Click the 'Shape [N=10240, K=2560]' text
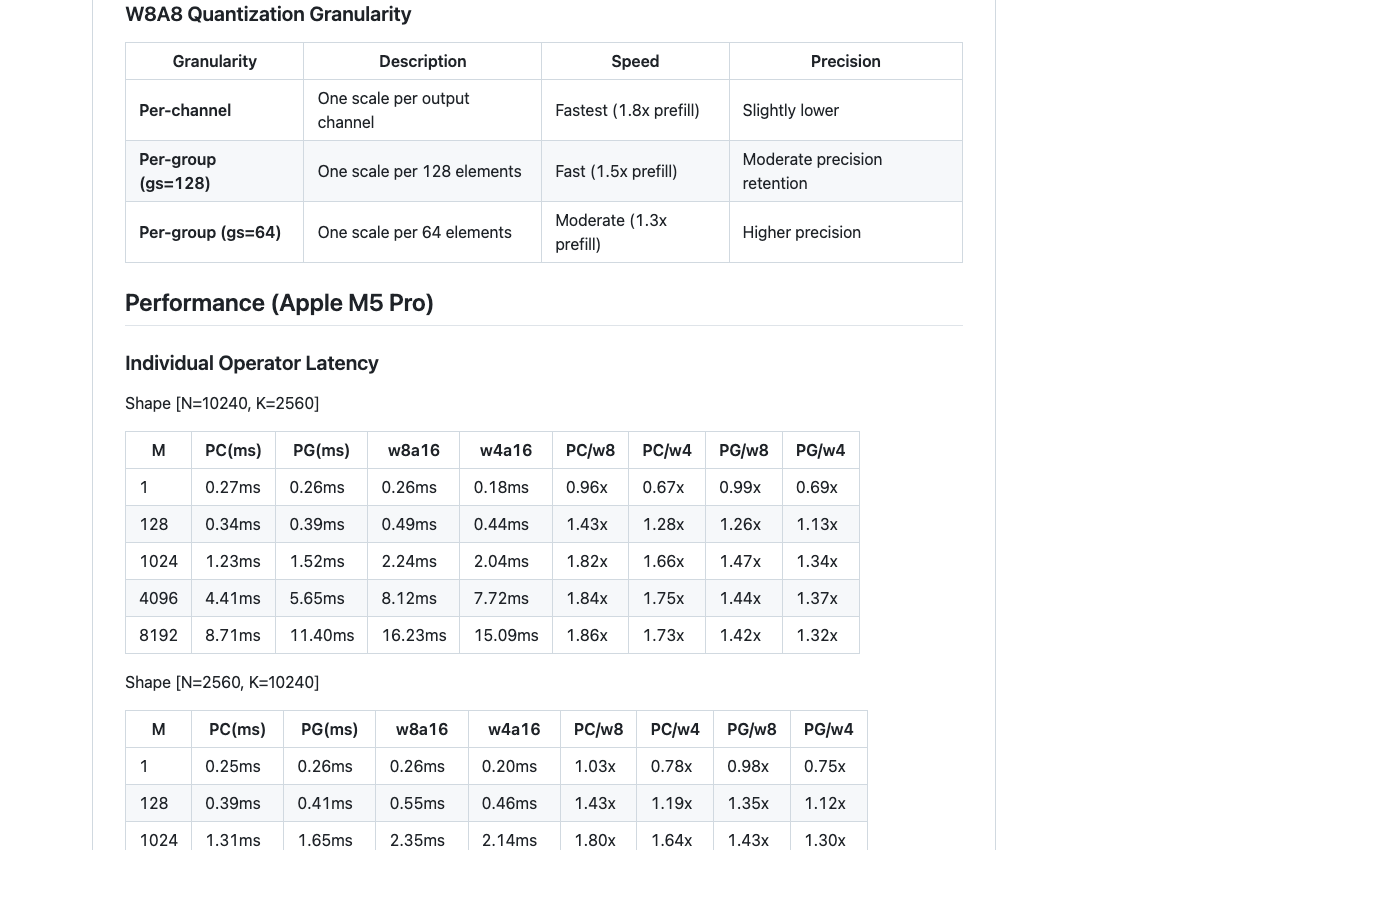Viewport: 1400px width, 900px height. click(x=222, y=403)
